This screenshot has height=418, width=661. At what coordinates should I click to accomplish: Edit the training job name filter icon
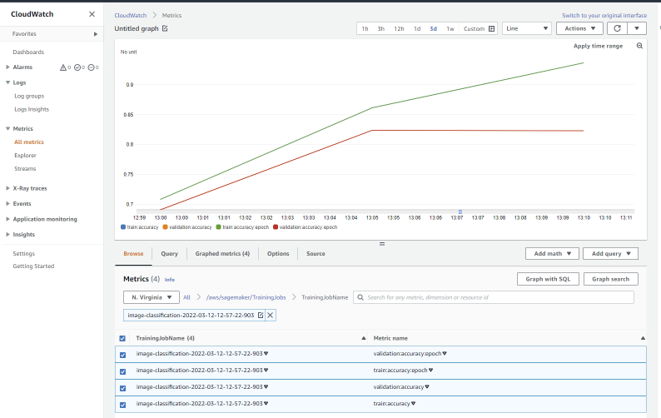point(261,315)
